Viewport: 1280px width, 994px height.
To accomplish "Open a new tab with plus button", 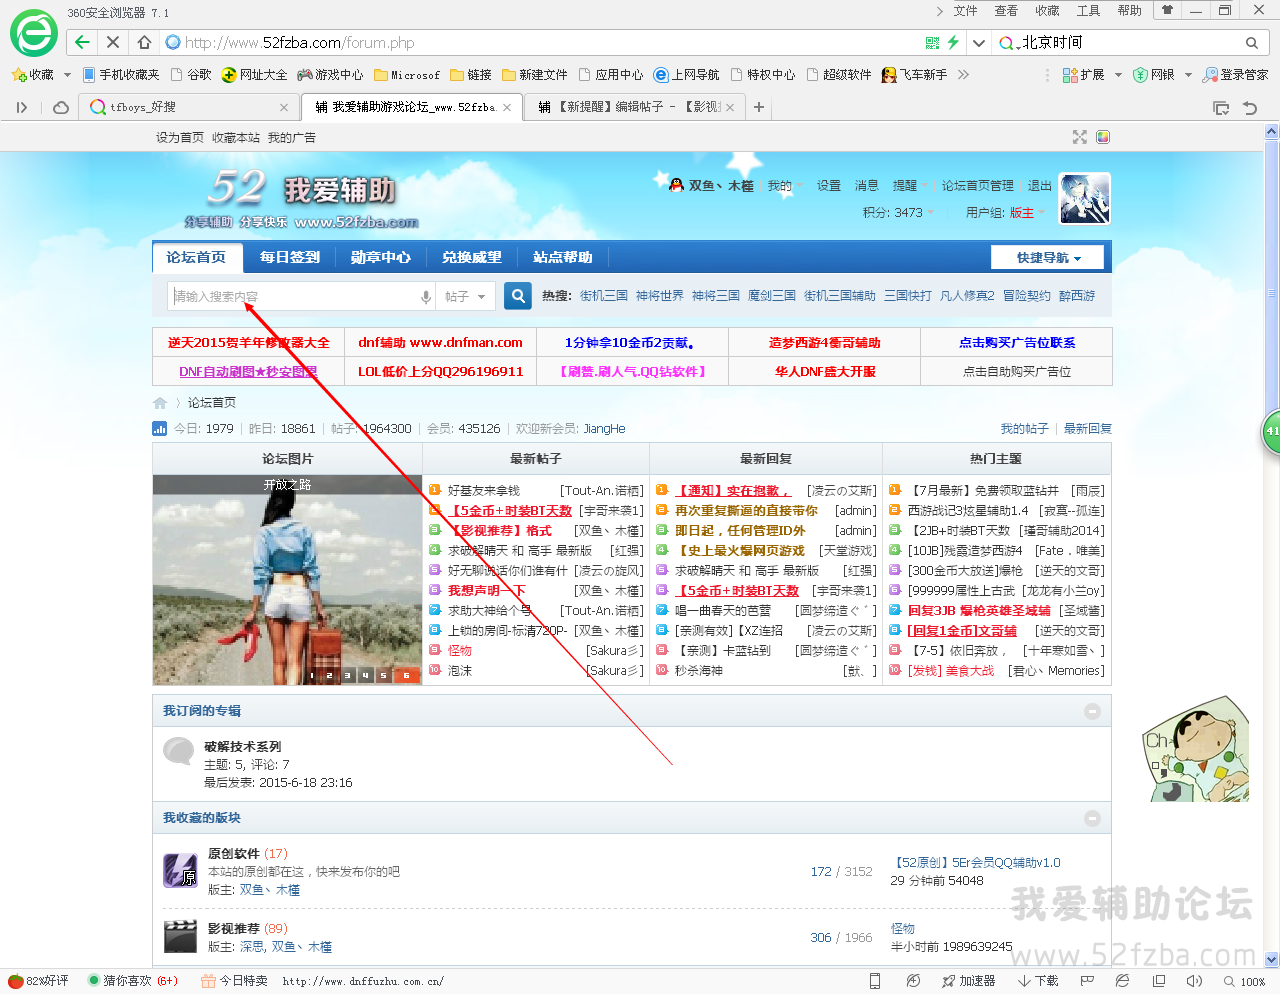I will tap(759, 107).
